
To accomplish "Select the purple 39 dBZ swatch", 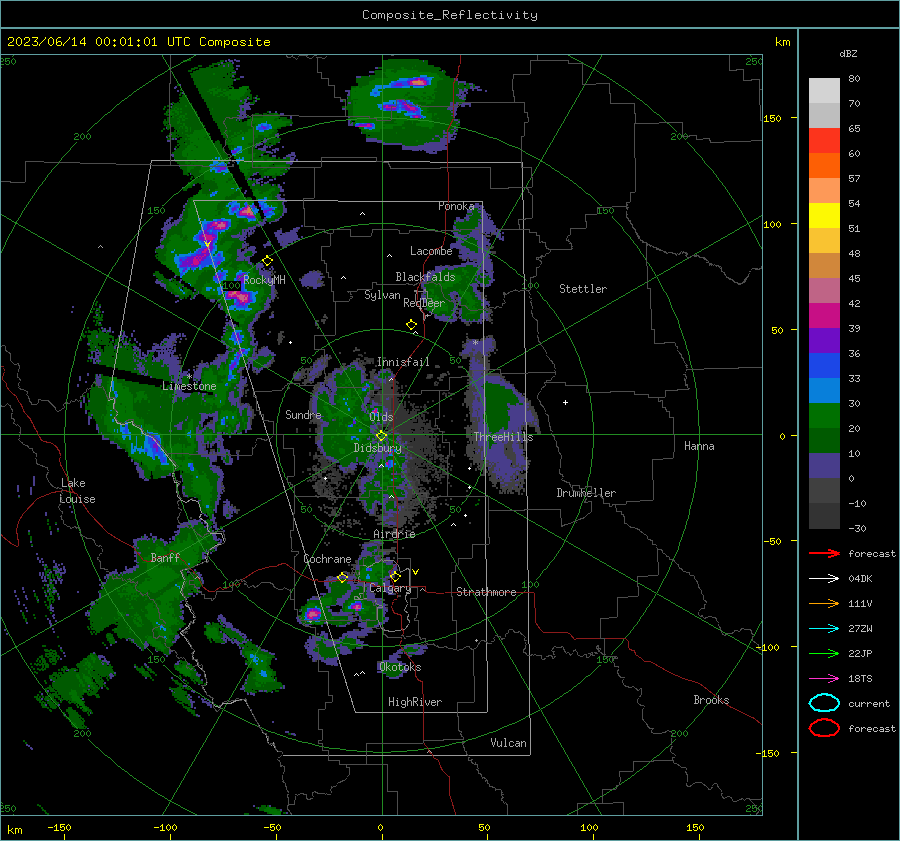I will [824, 340].
